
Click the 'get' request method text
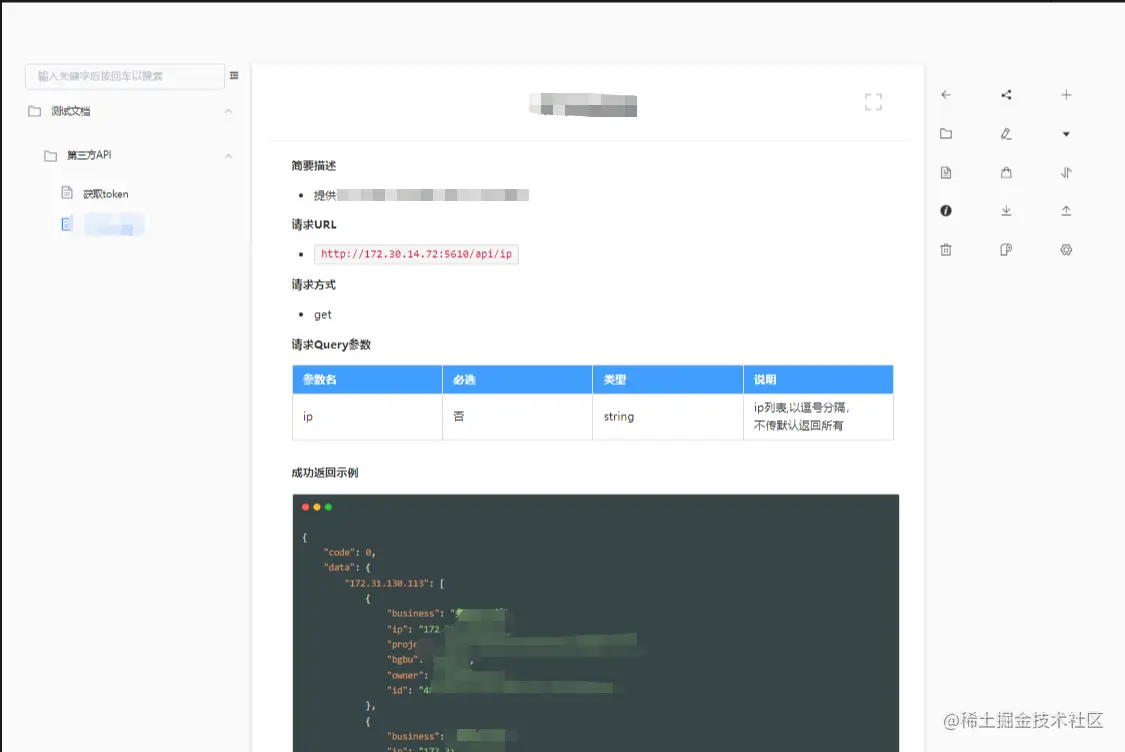[323, 314]
